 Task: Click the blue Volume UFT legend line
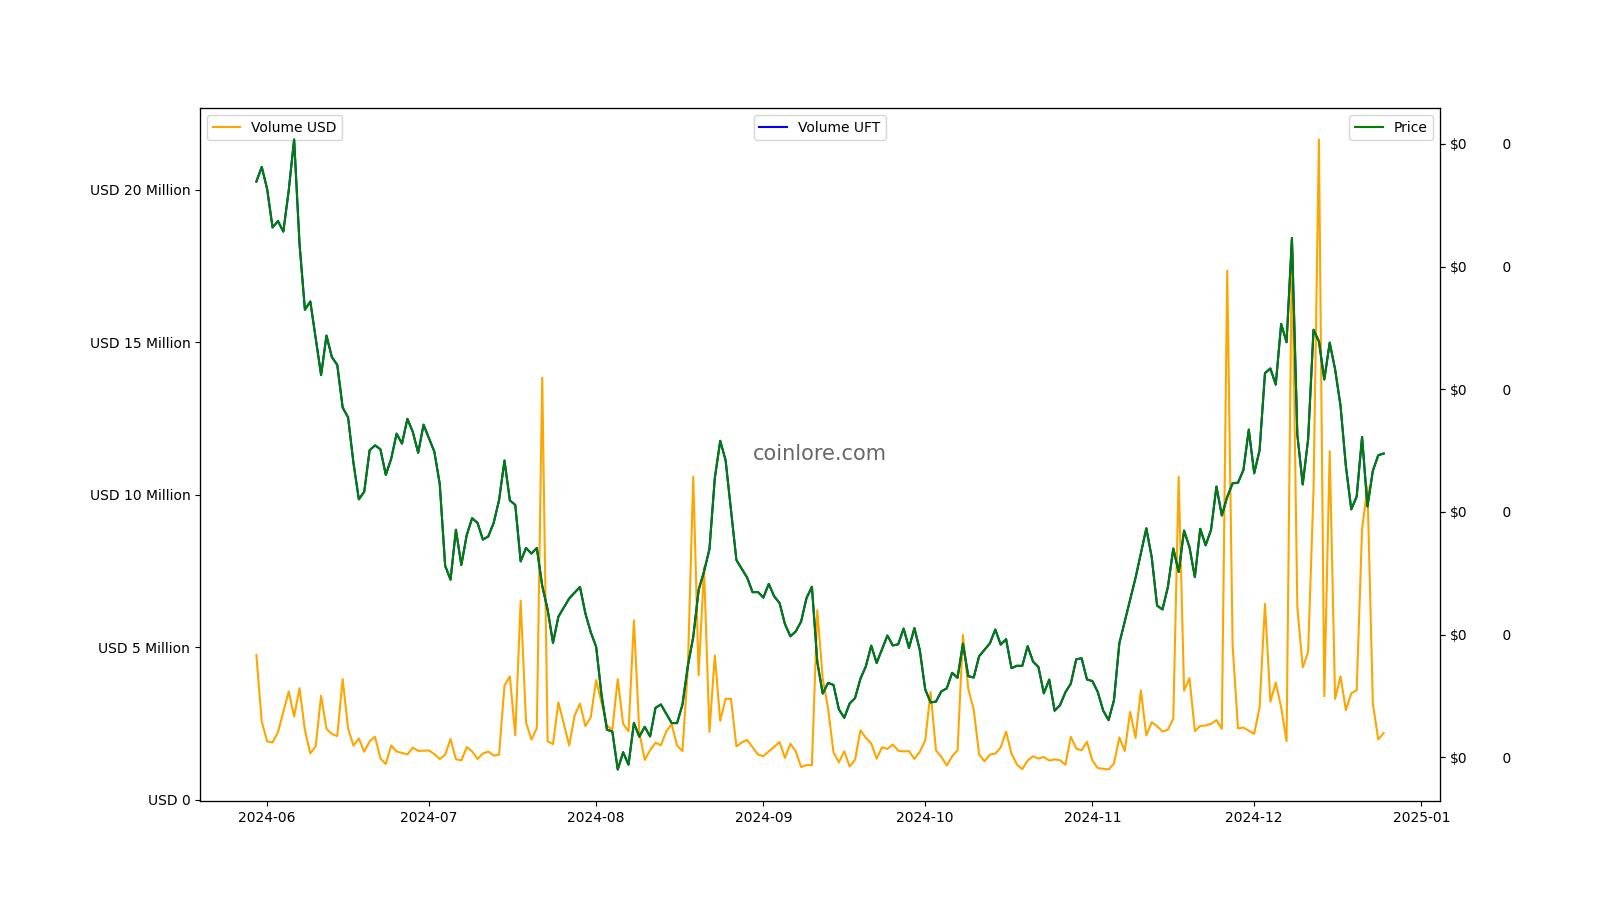coord(774,127)
